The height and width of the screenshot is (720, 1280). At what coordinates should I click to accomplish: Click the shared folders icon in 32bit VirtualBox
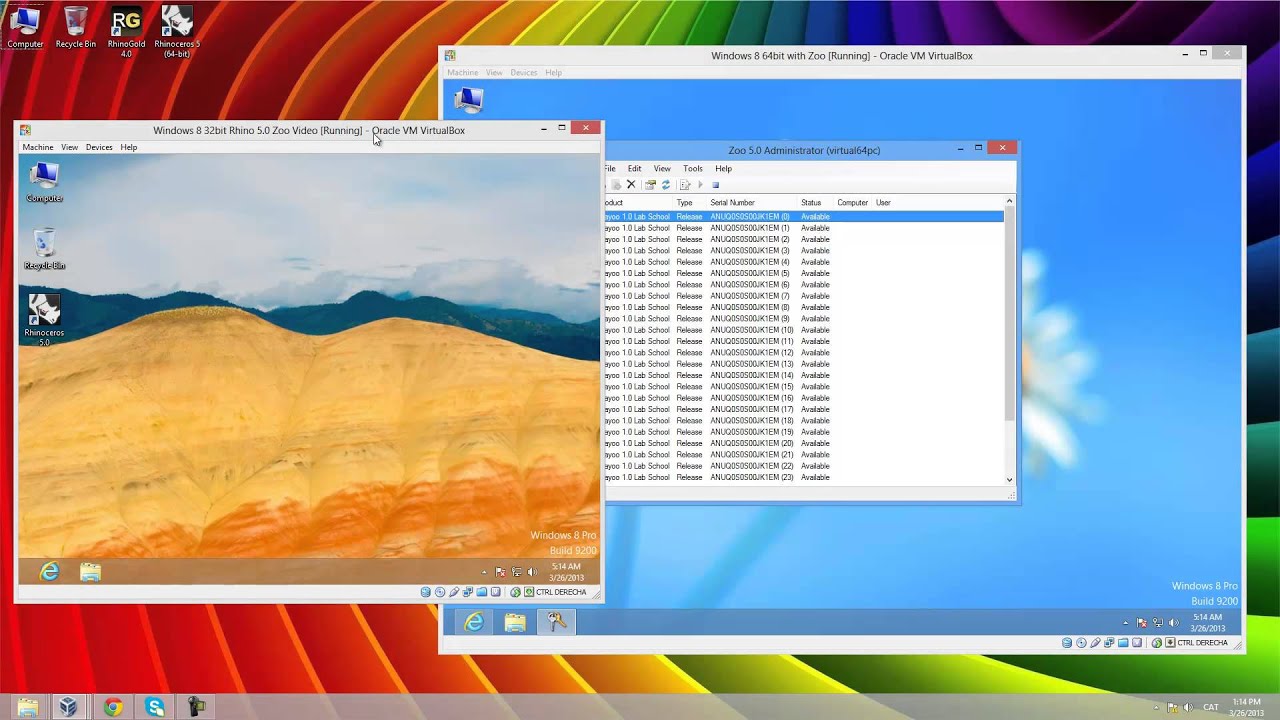click(x=482, y=592)
